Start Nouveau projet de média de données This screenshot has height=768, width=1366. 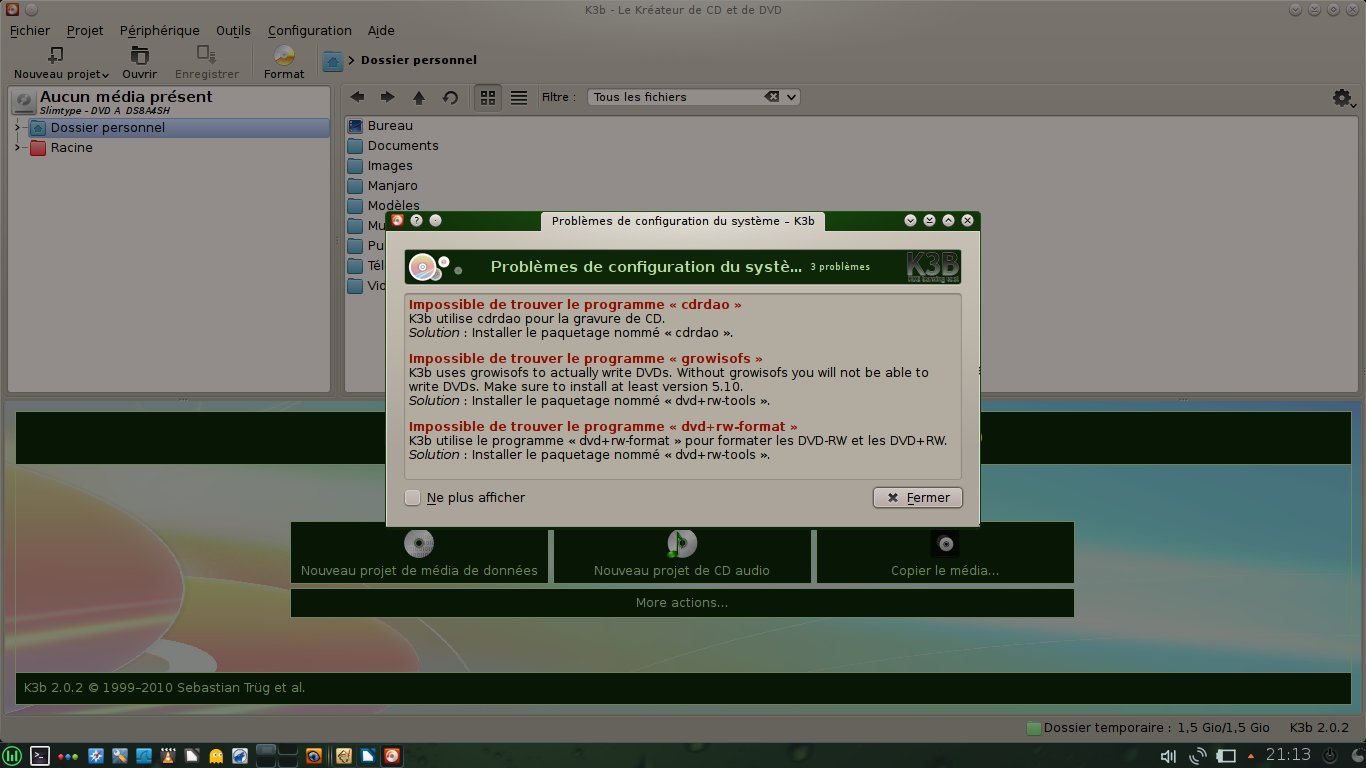tap(419, 553)
